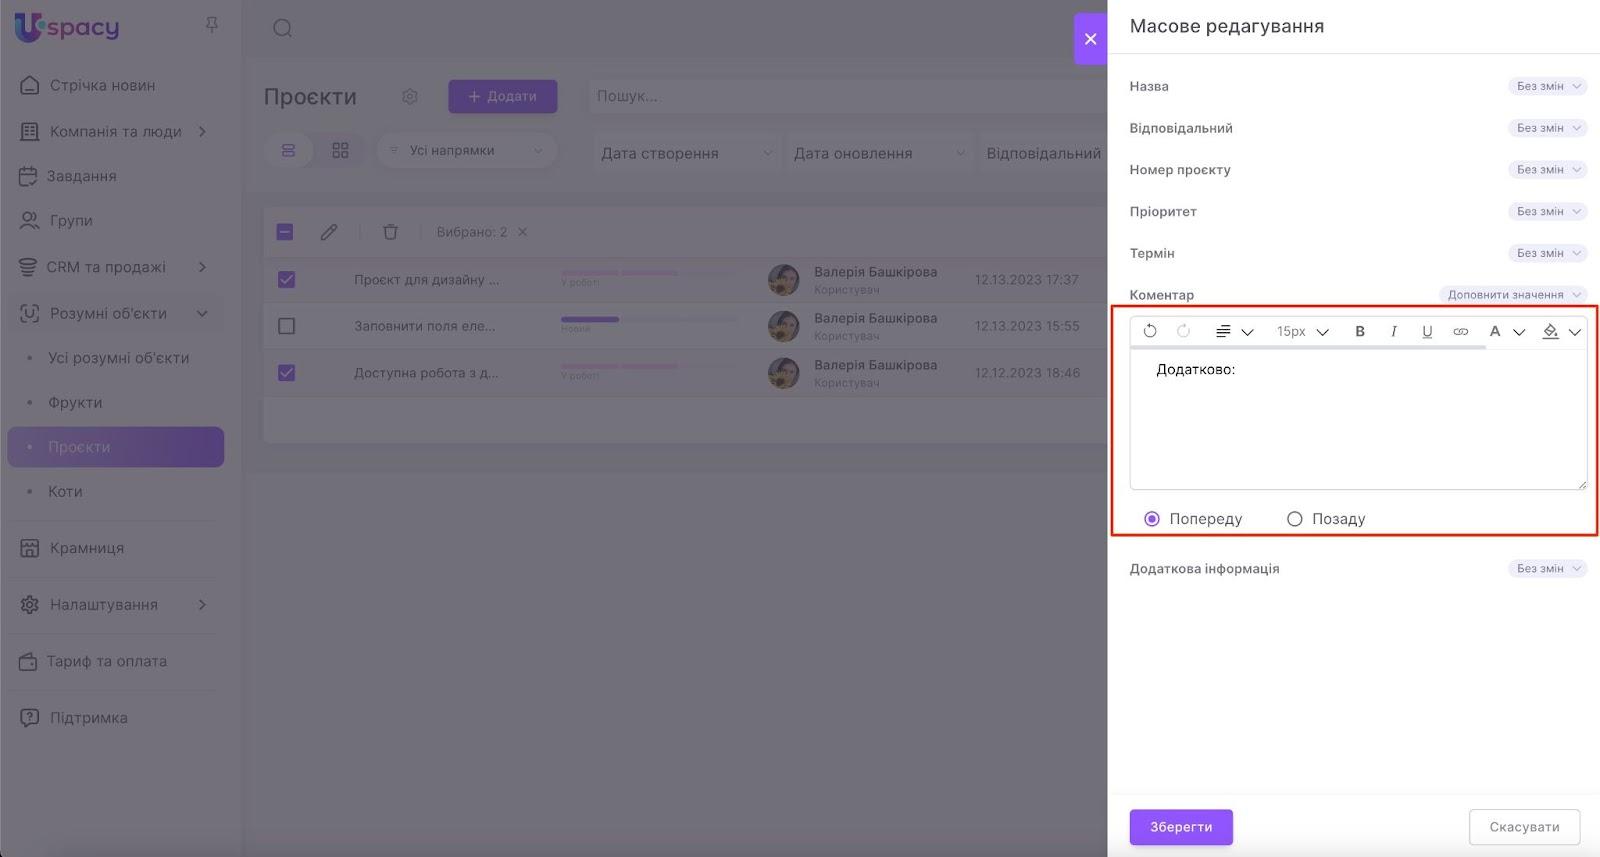This screenshot has width=1600, height=857.
Task: Click the trash delete icon for selected
Action: coord(390,232)
